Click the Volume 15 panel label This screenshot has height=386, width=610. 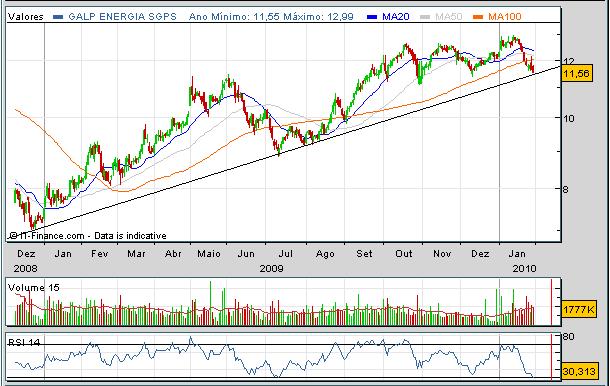[33, 288]
